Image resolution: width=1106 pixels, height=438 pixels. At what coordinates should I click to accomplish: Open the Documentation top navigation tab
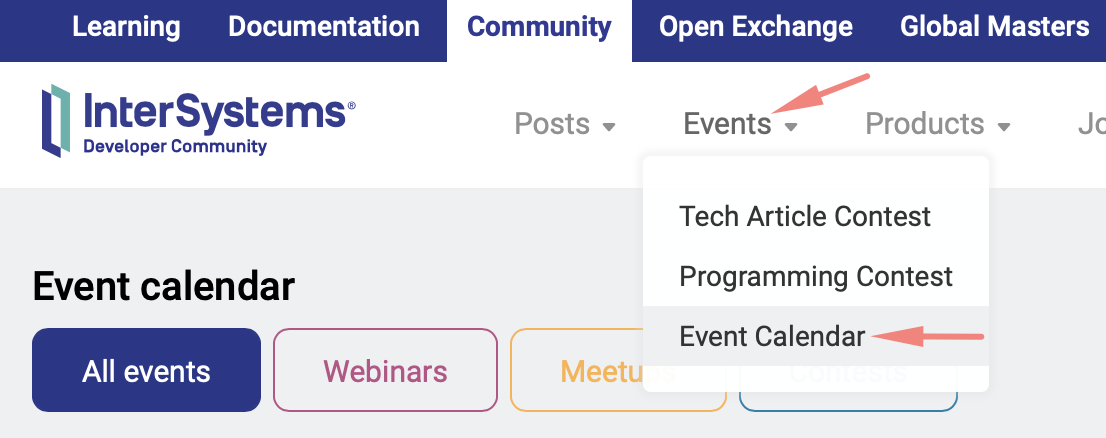point(324,27)
